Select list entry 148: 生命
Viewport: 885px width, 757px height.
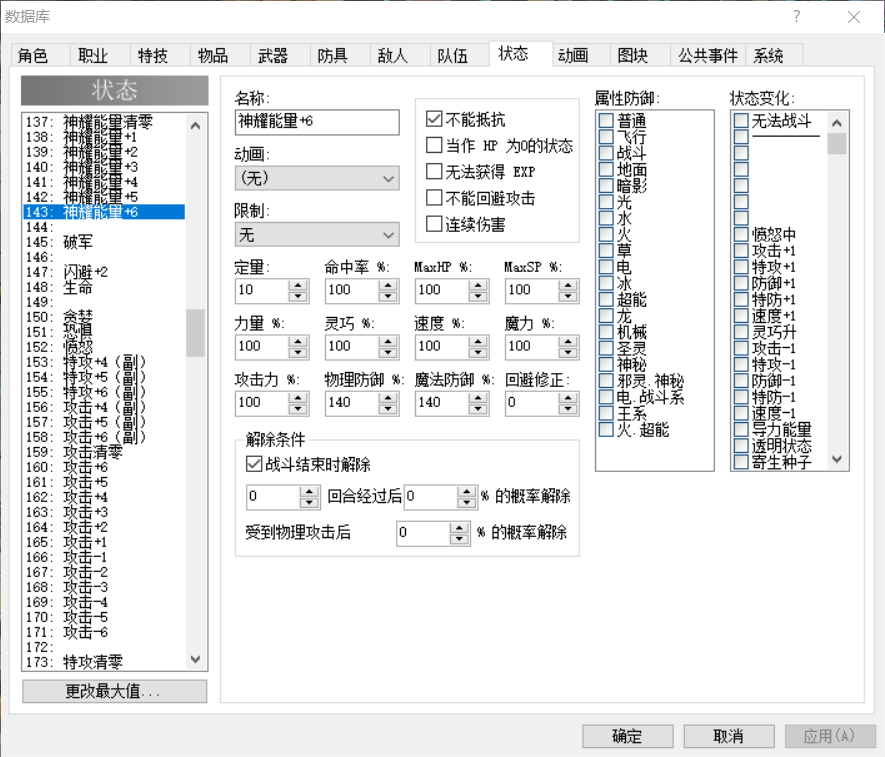point(104,287)
